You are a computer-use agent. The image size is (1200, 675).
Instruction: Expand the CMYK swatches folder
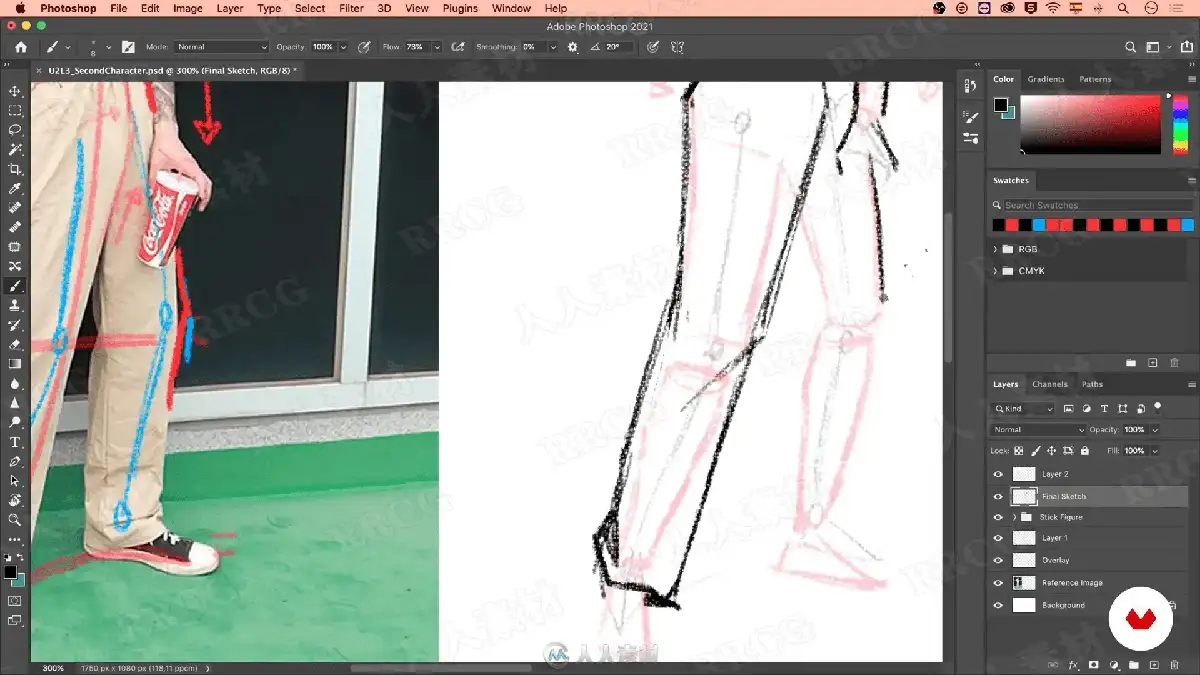coord(995,271)
